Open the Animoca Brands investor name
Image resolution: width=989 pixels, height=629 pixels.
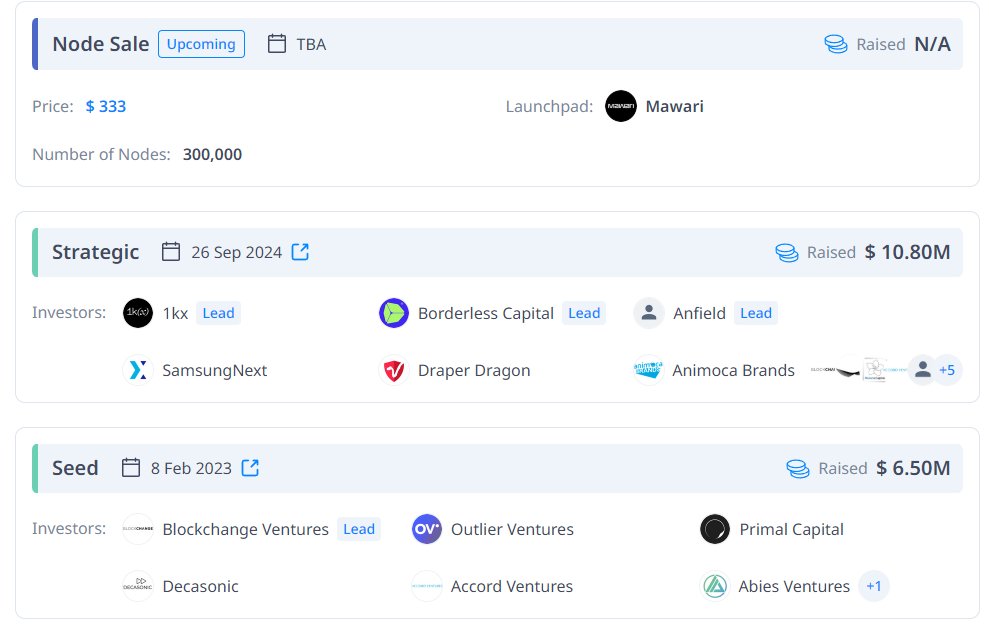(x=734, y=370)
